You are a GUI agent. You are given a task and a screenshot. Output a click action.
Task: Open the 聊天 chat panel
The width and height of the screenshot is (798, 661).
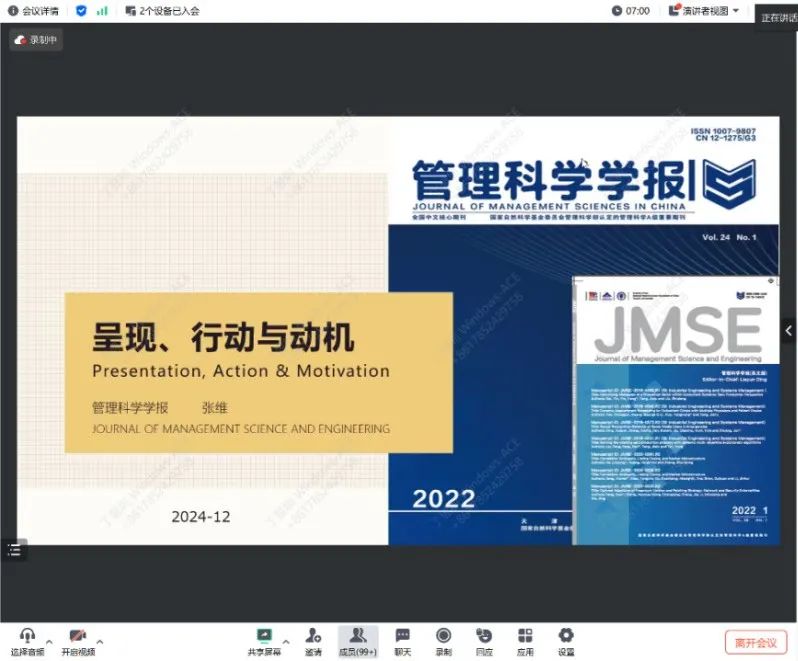(402, 636)
